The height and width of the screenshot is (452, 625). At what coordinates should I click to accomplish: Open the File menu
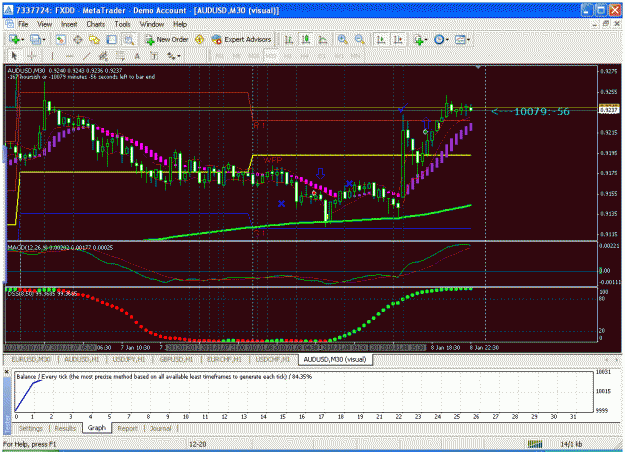point(23,24)
